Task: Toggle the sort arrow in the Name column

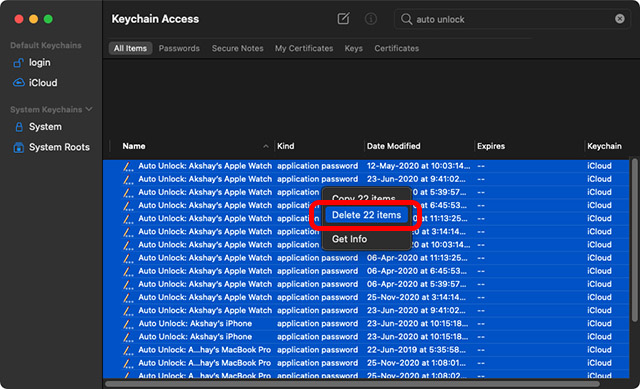Action: pyautogui.click(x=266, y=146)
